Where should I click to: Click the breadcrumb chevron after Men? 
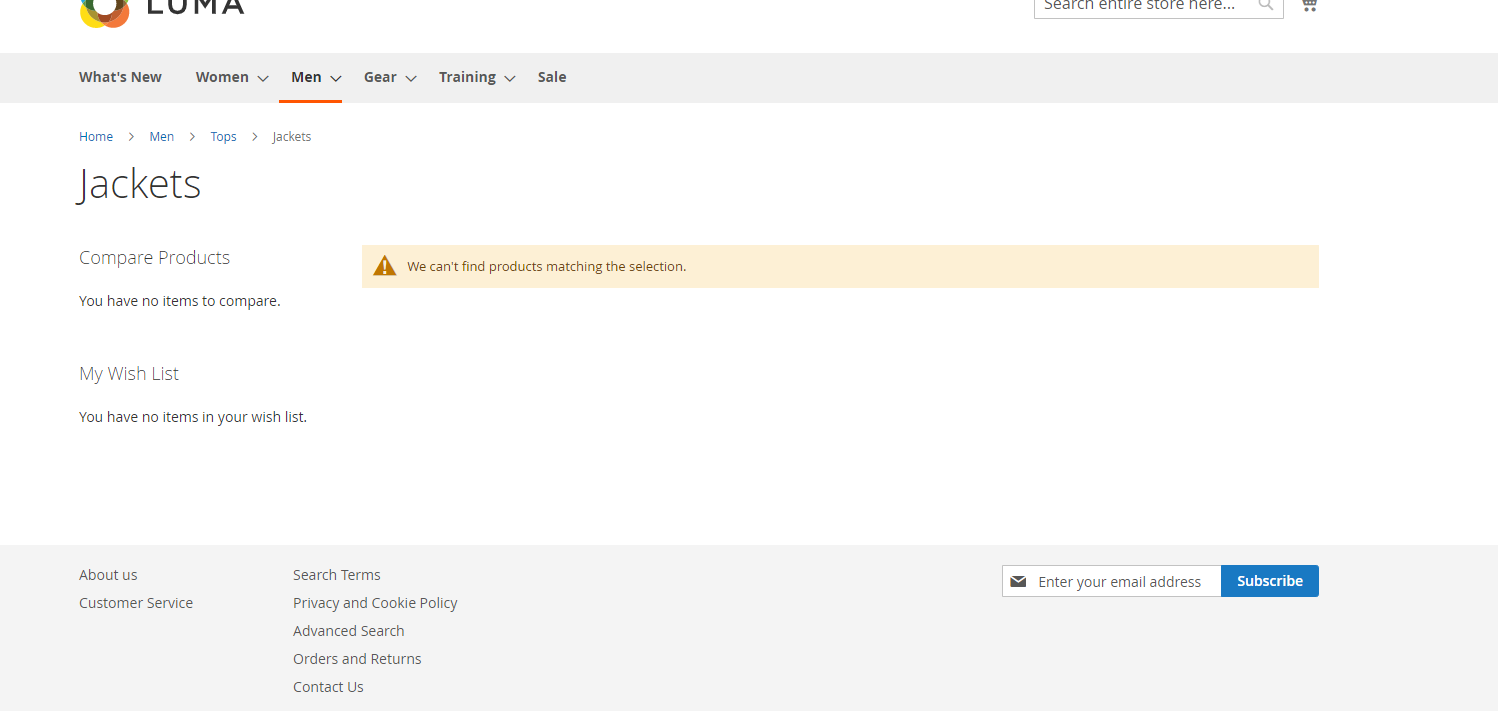[191, 136]
